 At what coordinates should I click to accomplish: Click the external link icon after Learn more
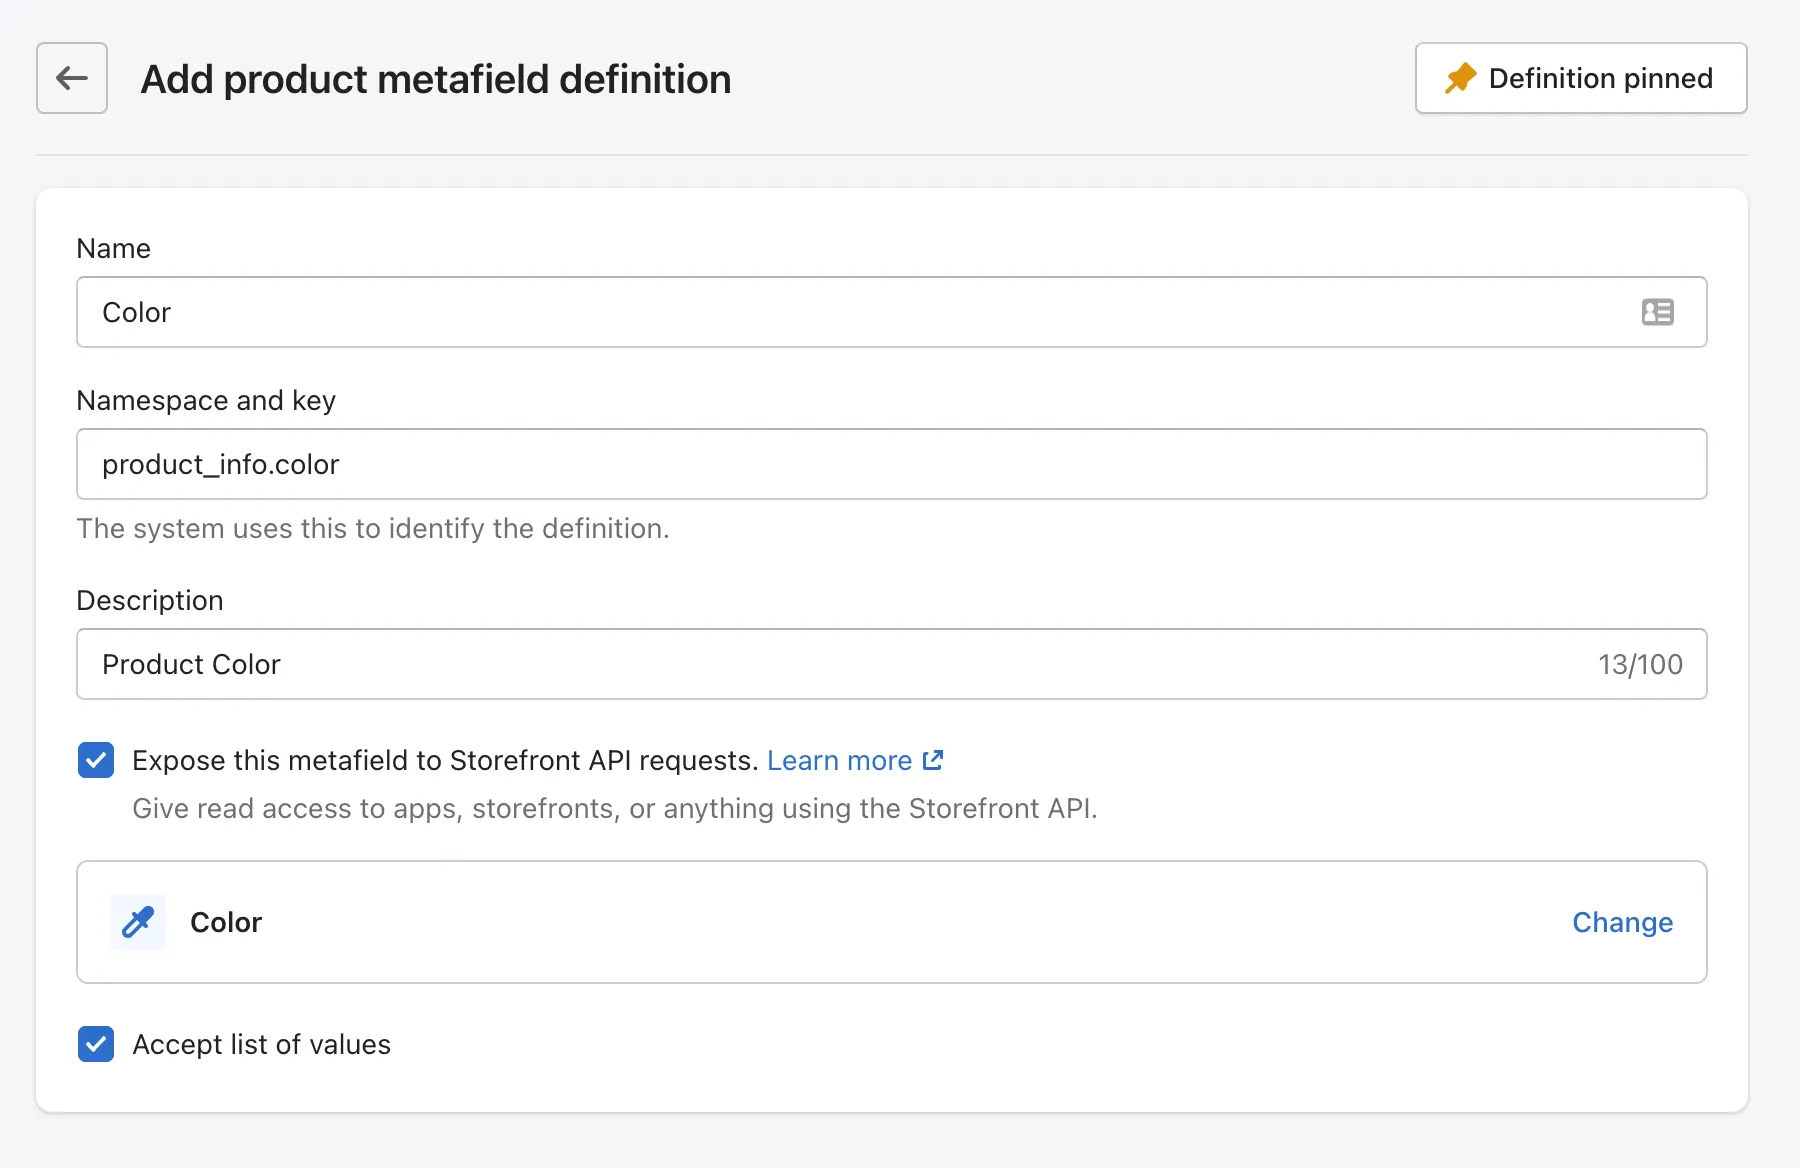coord(932,760)
